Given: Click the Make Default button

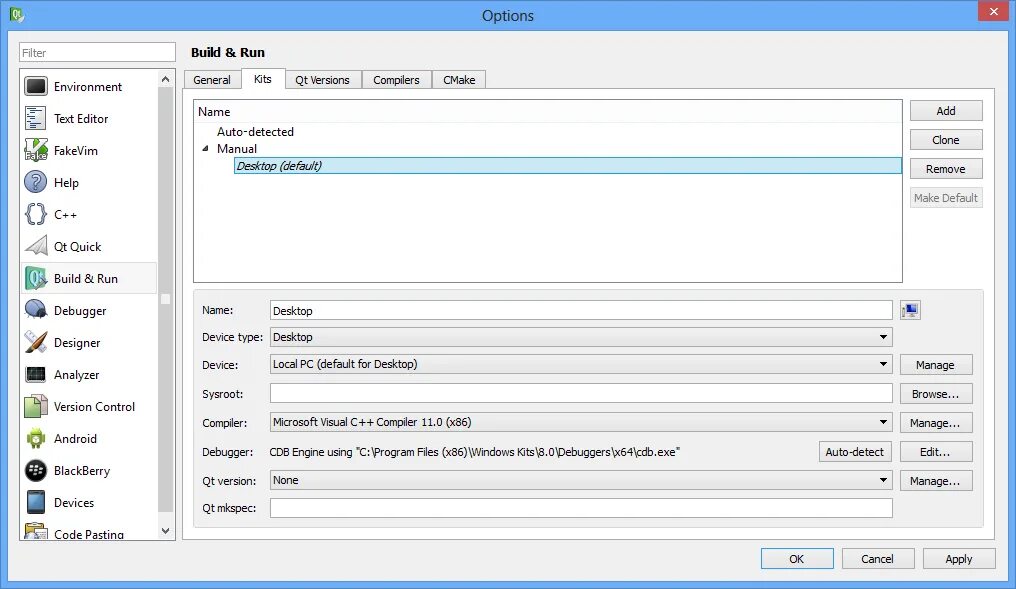Looking at the screenshot, I should [x=946, y=198].
